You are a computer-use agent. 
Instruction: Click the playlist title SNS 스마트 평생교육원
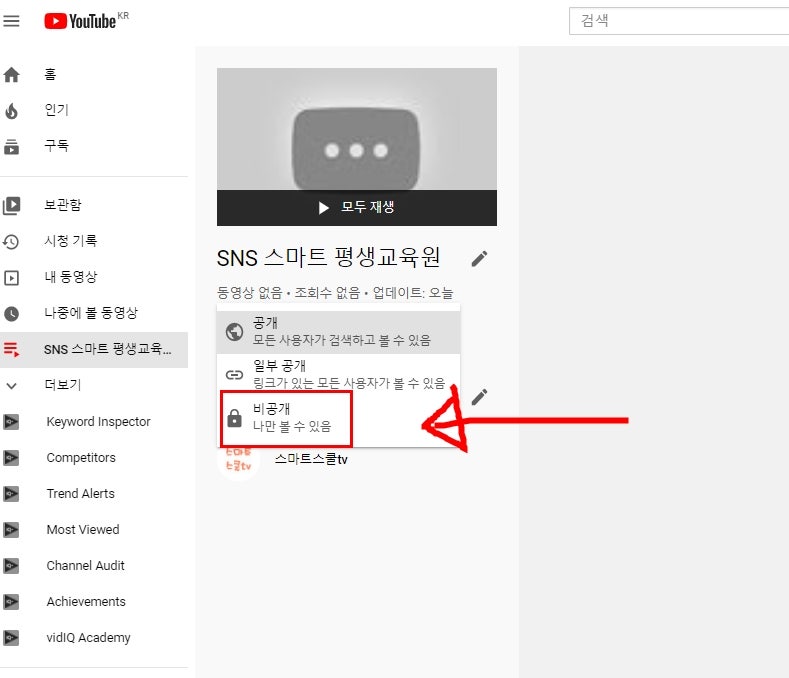click(x=329, y=258)
